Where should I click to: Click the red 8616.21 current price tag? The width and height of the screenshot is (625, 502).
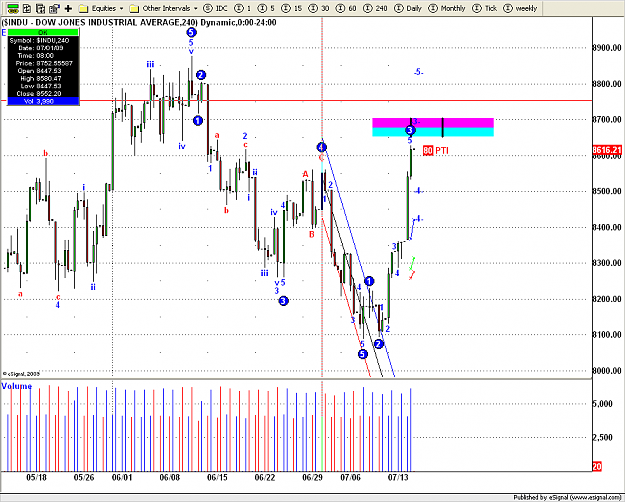[607, 150]
